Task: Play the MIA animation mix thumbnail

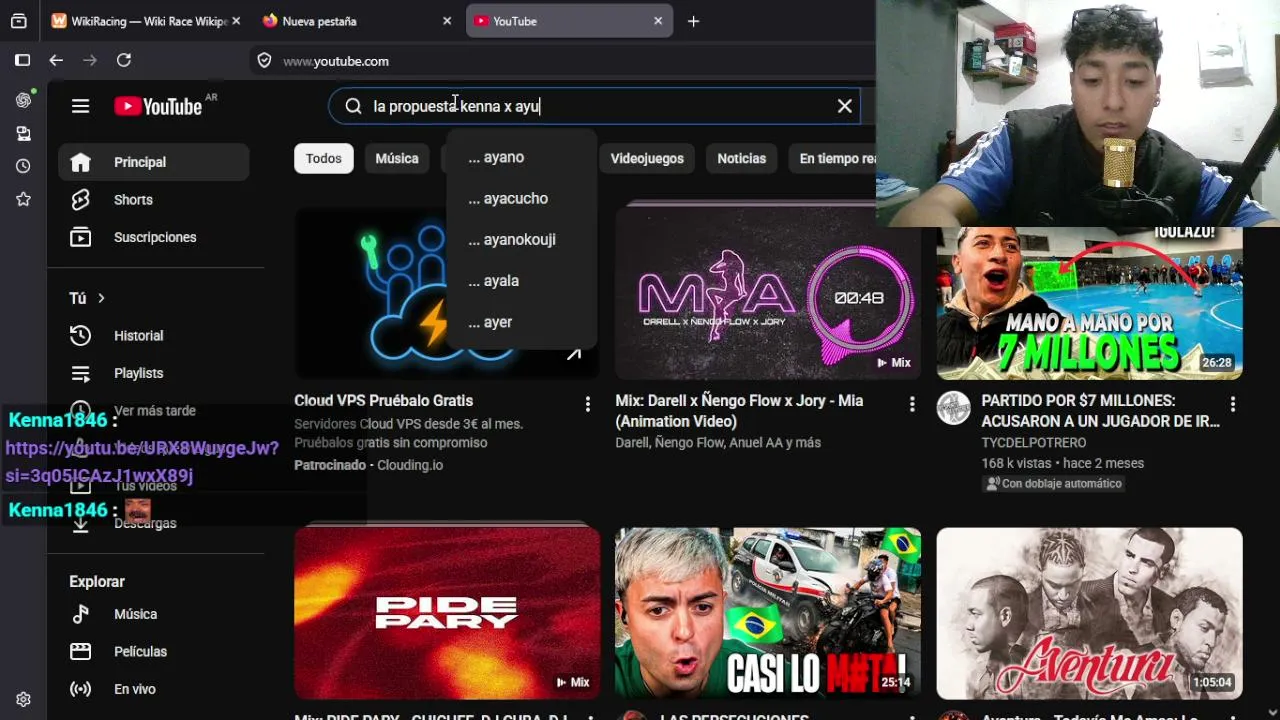Action: click(768, 294)
